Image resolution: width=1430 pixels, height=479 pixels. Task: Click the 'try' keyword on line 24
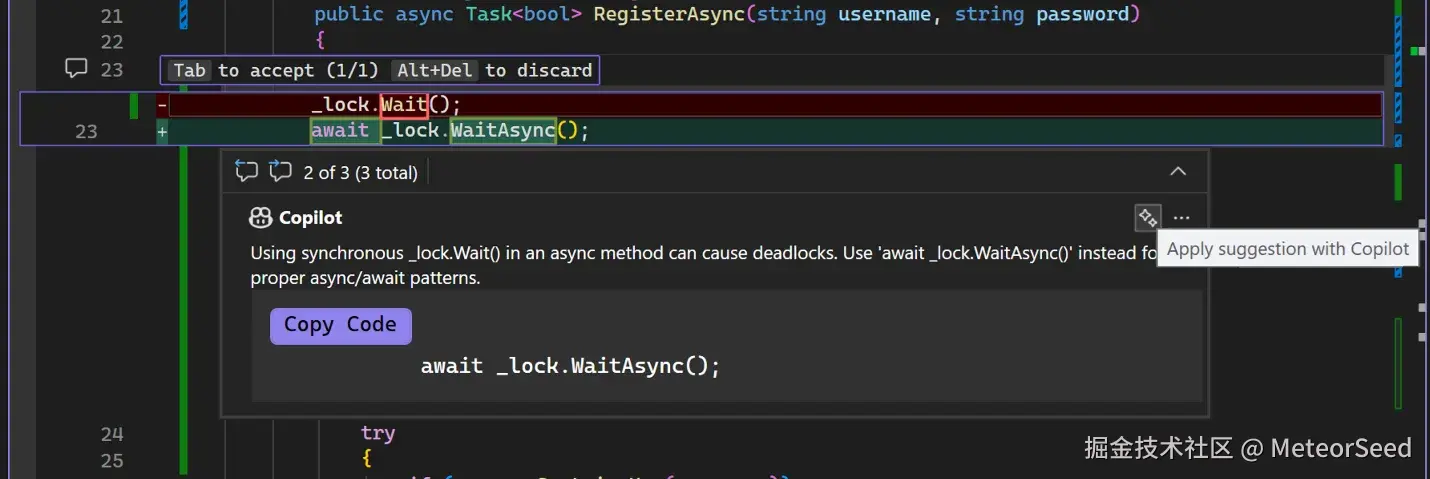click(x=378, y=434)
